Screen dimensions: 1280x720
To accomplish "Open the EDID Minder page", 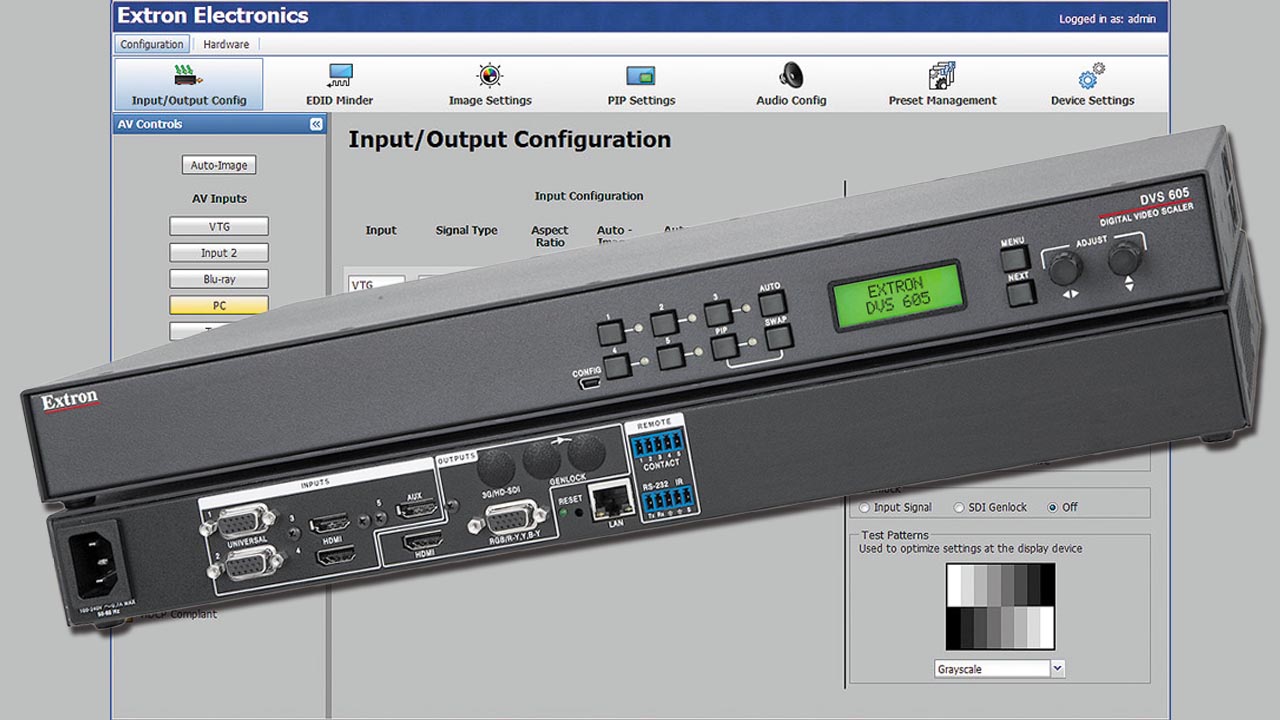I will tap(339, 84).
